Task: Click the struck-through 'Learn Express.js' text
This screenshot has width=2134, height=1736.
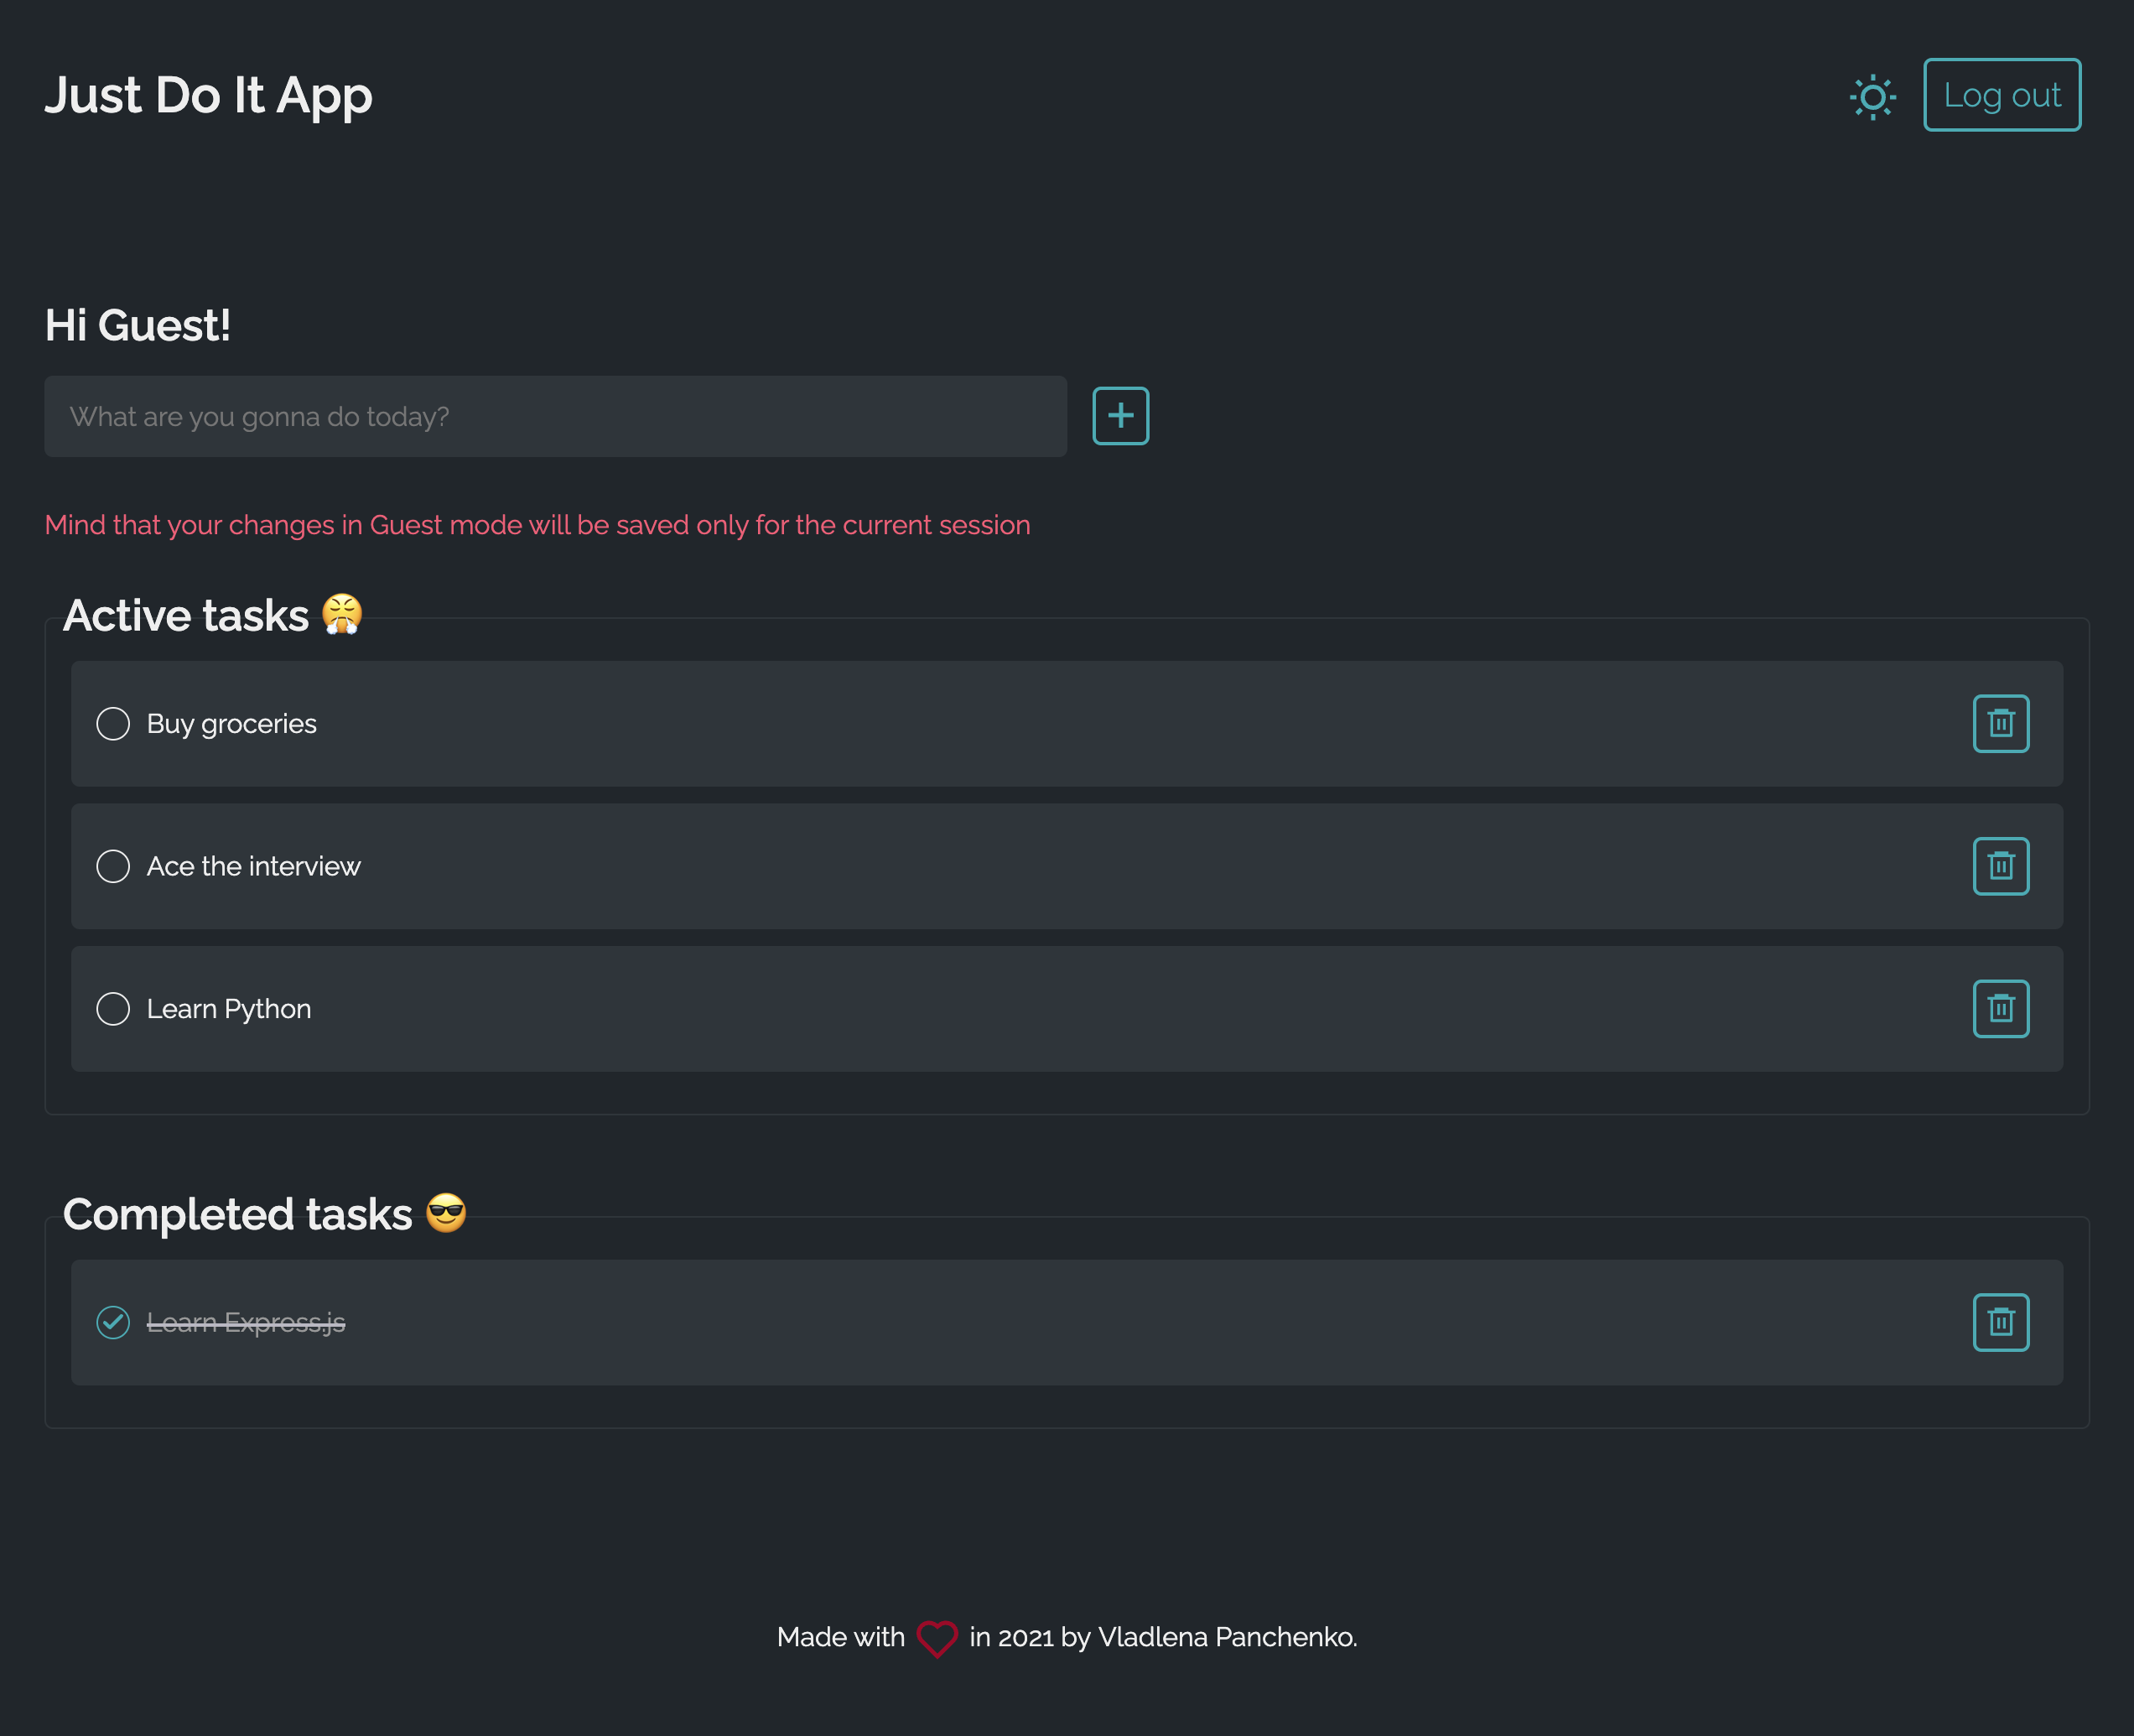Action: [245, 1322]
